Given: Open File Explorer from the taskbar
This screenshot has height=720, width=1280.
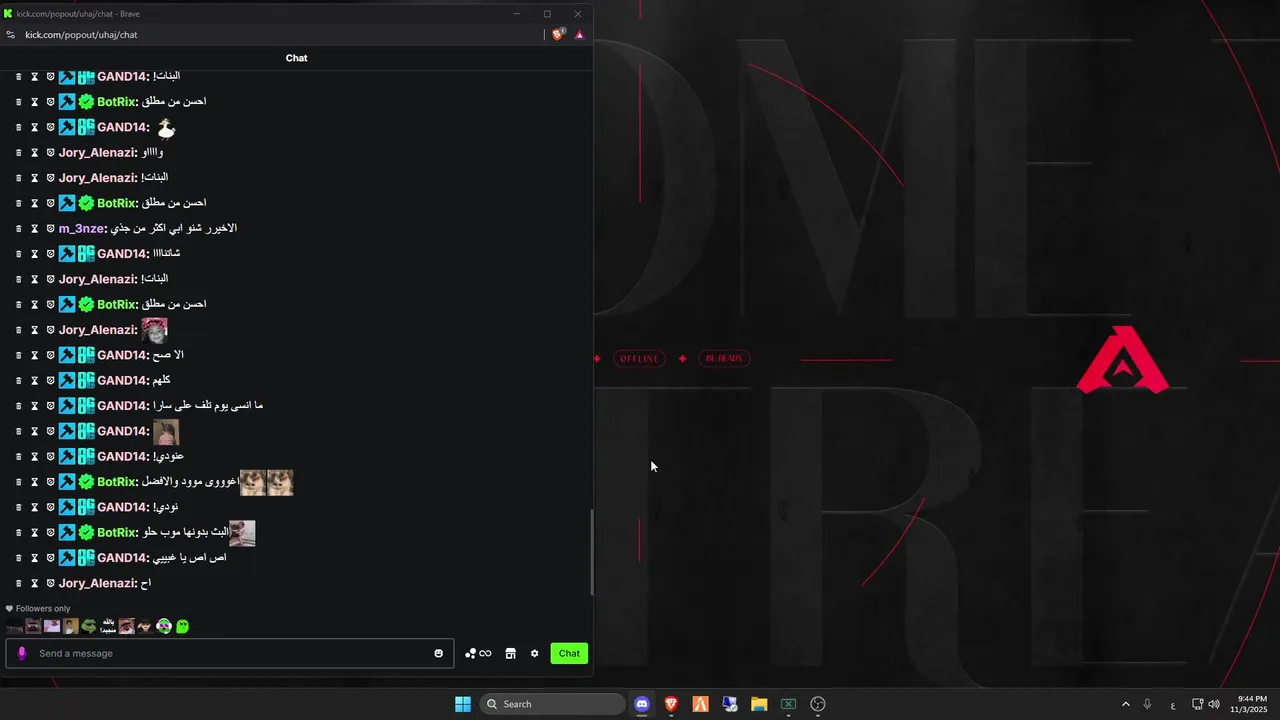Looking at the screenshot, I should click(759, 704).
